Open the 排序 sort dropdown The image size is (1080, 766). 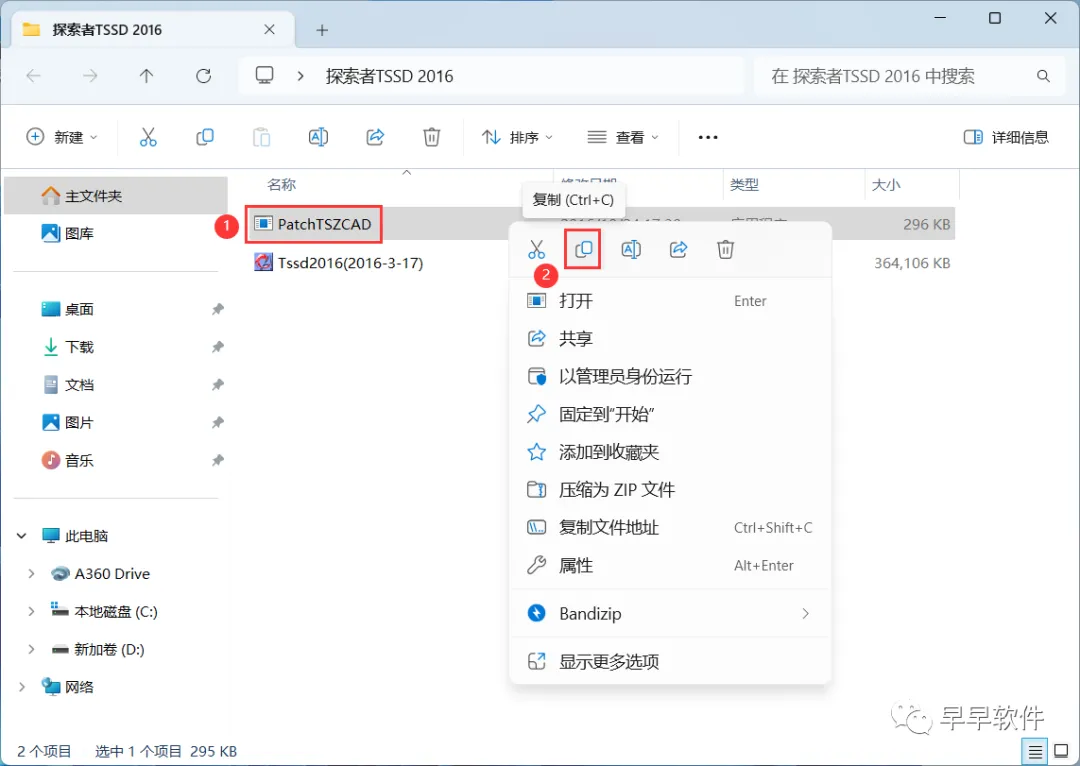coord(517,137)
